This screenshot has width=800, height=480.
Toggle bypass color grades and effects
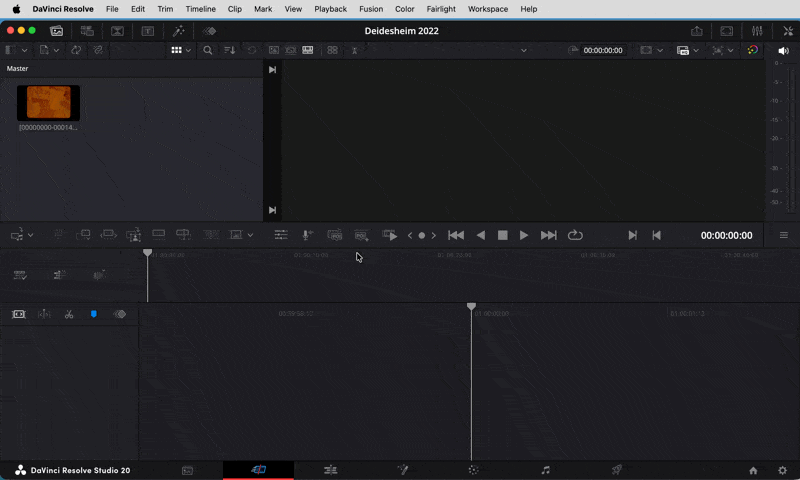pyautogui.click(x=753, y=50)
